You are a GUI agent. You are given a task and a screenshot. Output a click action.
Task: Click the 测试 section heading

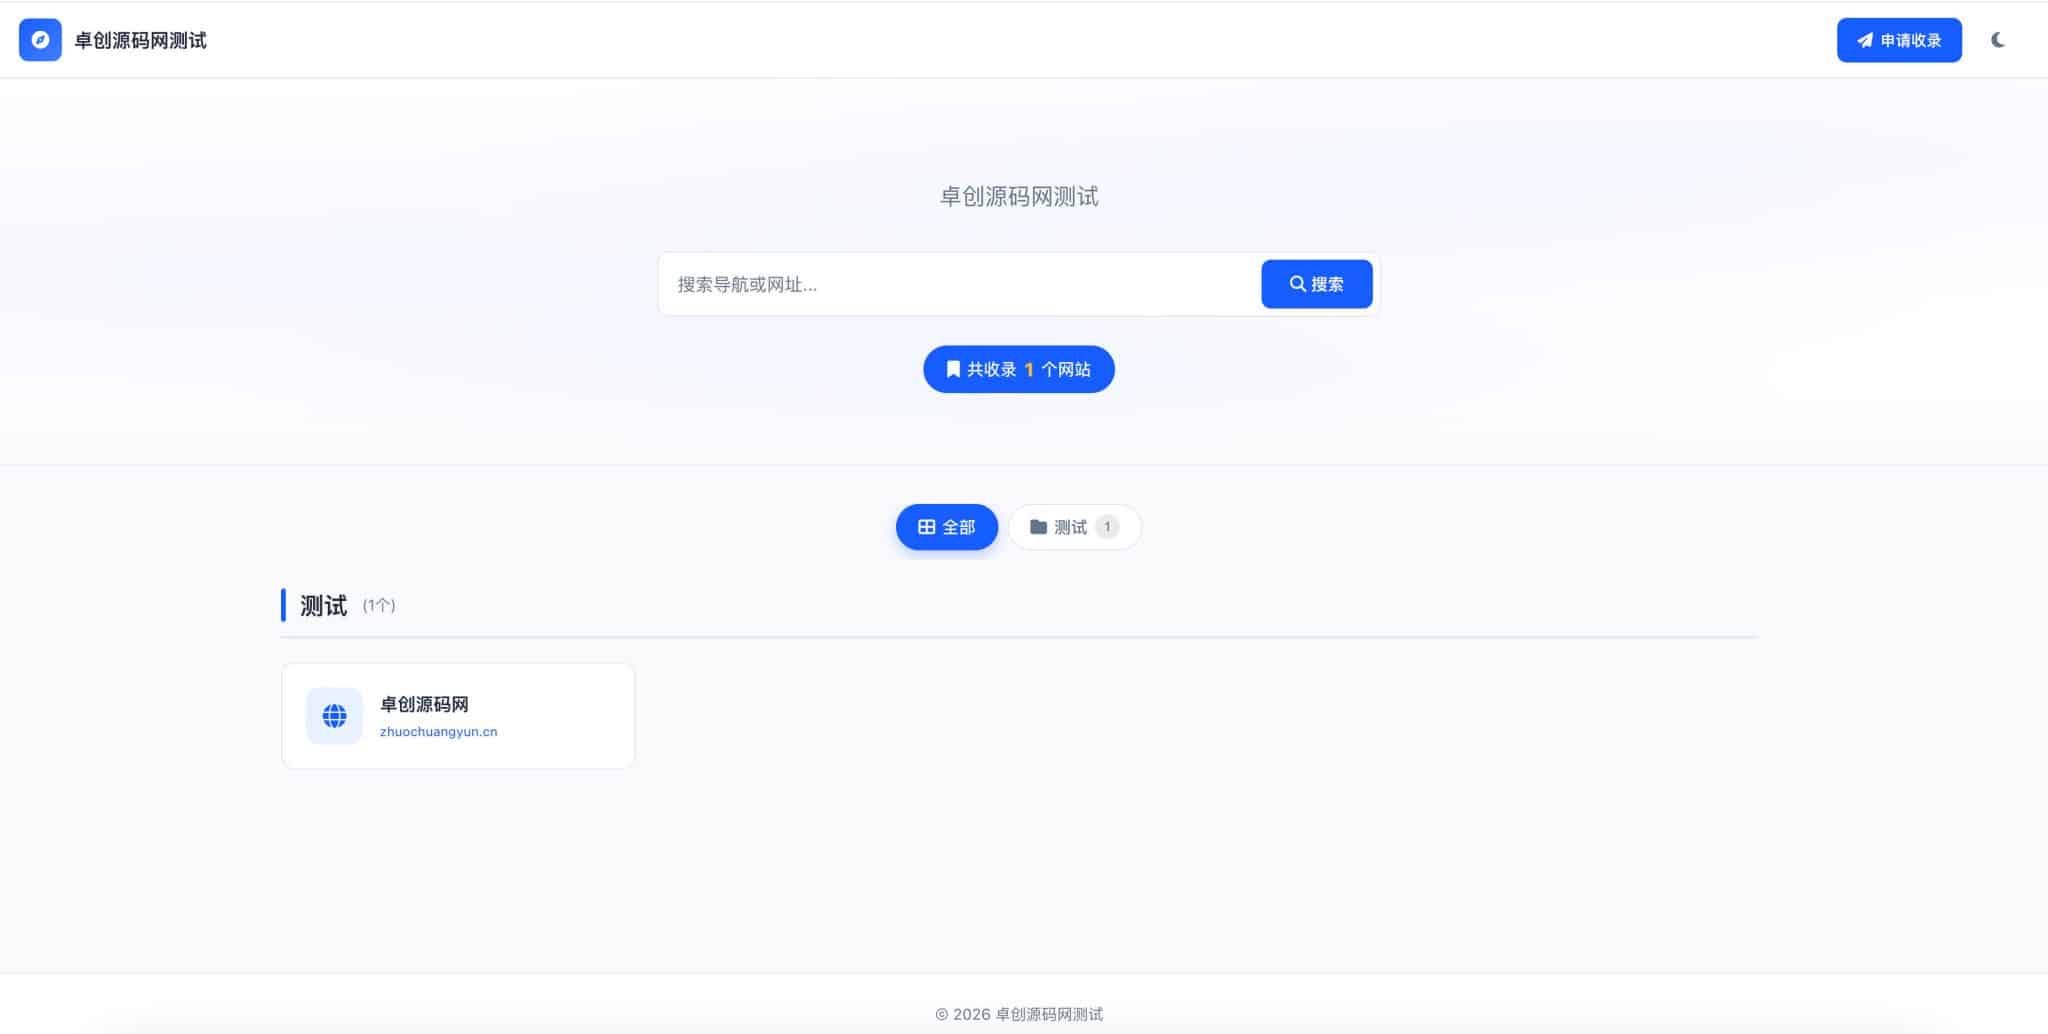pos(323,605)
